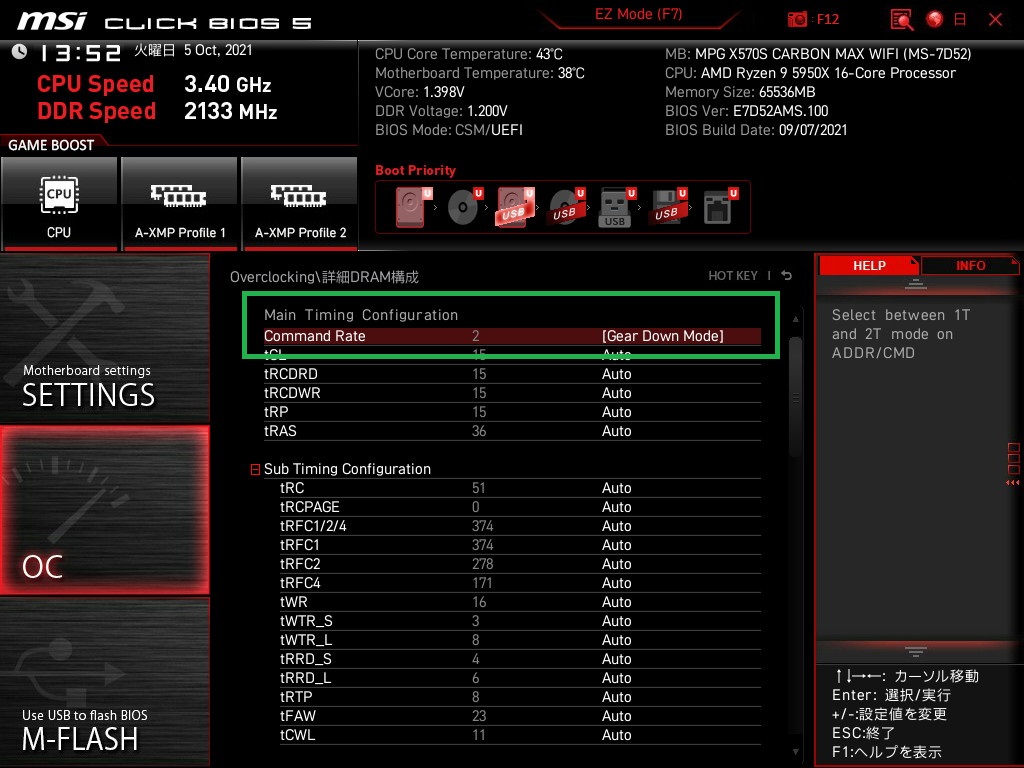This screenshot has height=768, width=1024.
Task: Change tRFC1/2/4 Auto setting
Action: point(616,526)
